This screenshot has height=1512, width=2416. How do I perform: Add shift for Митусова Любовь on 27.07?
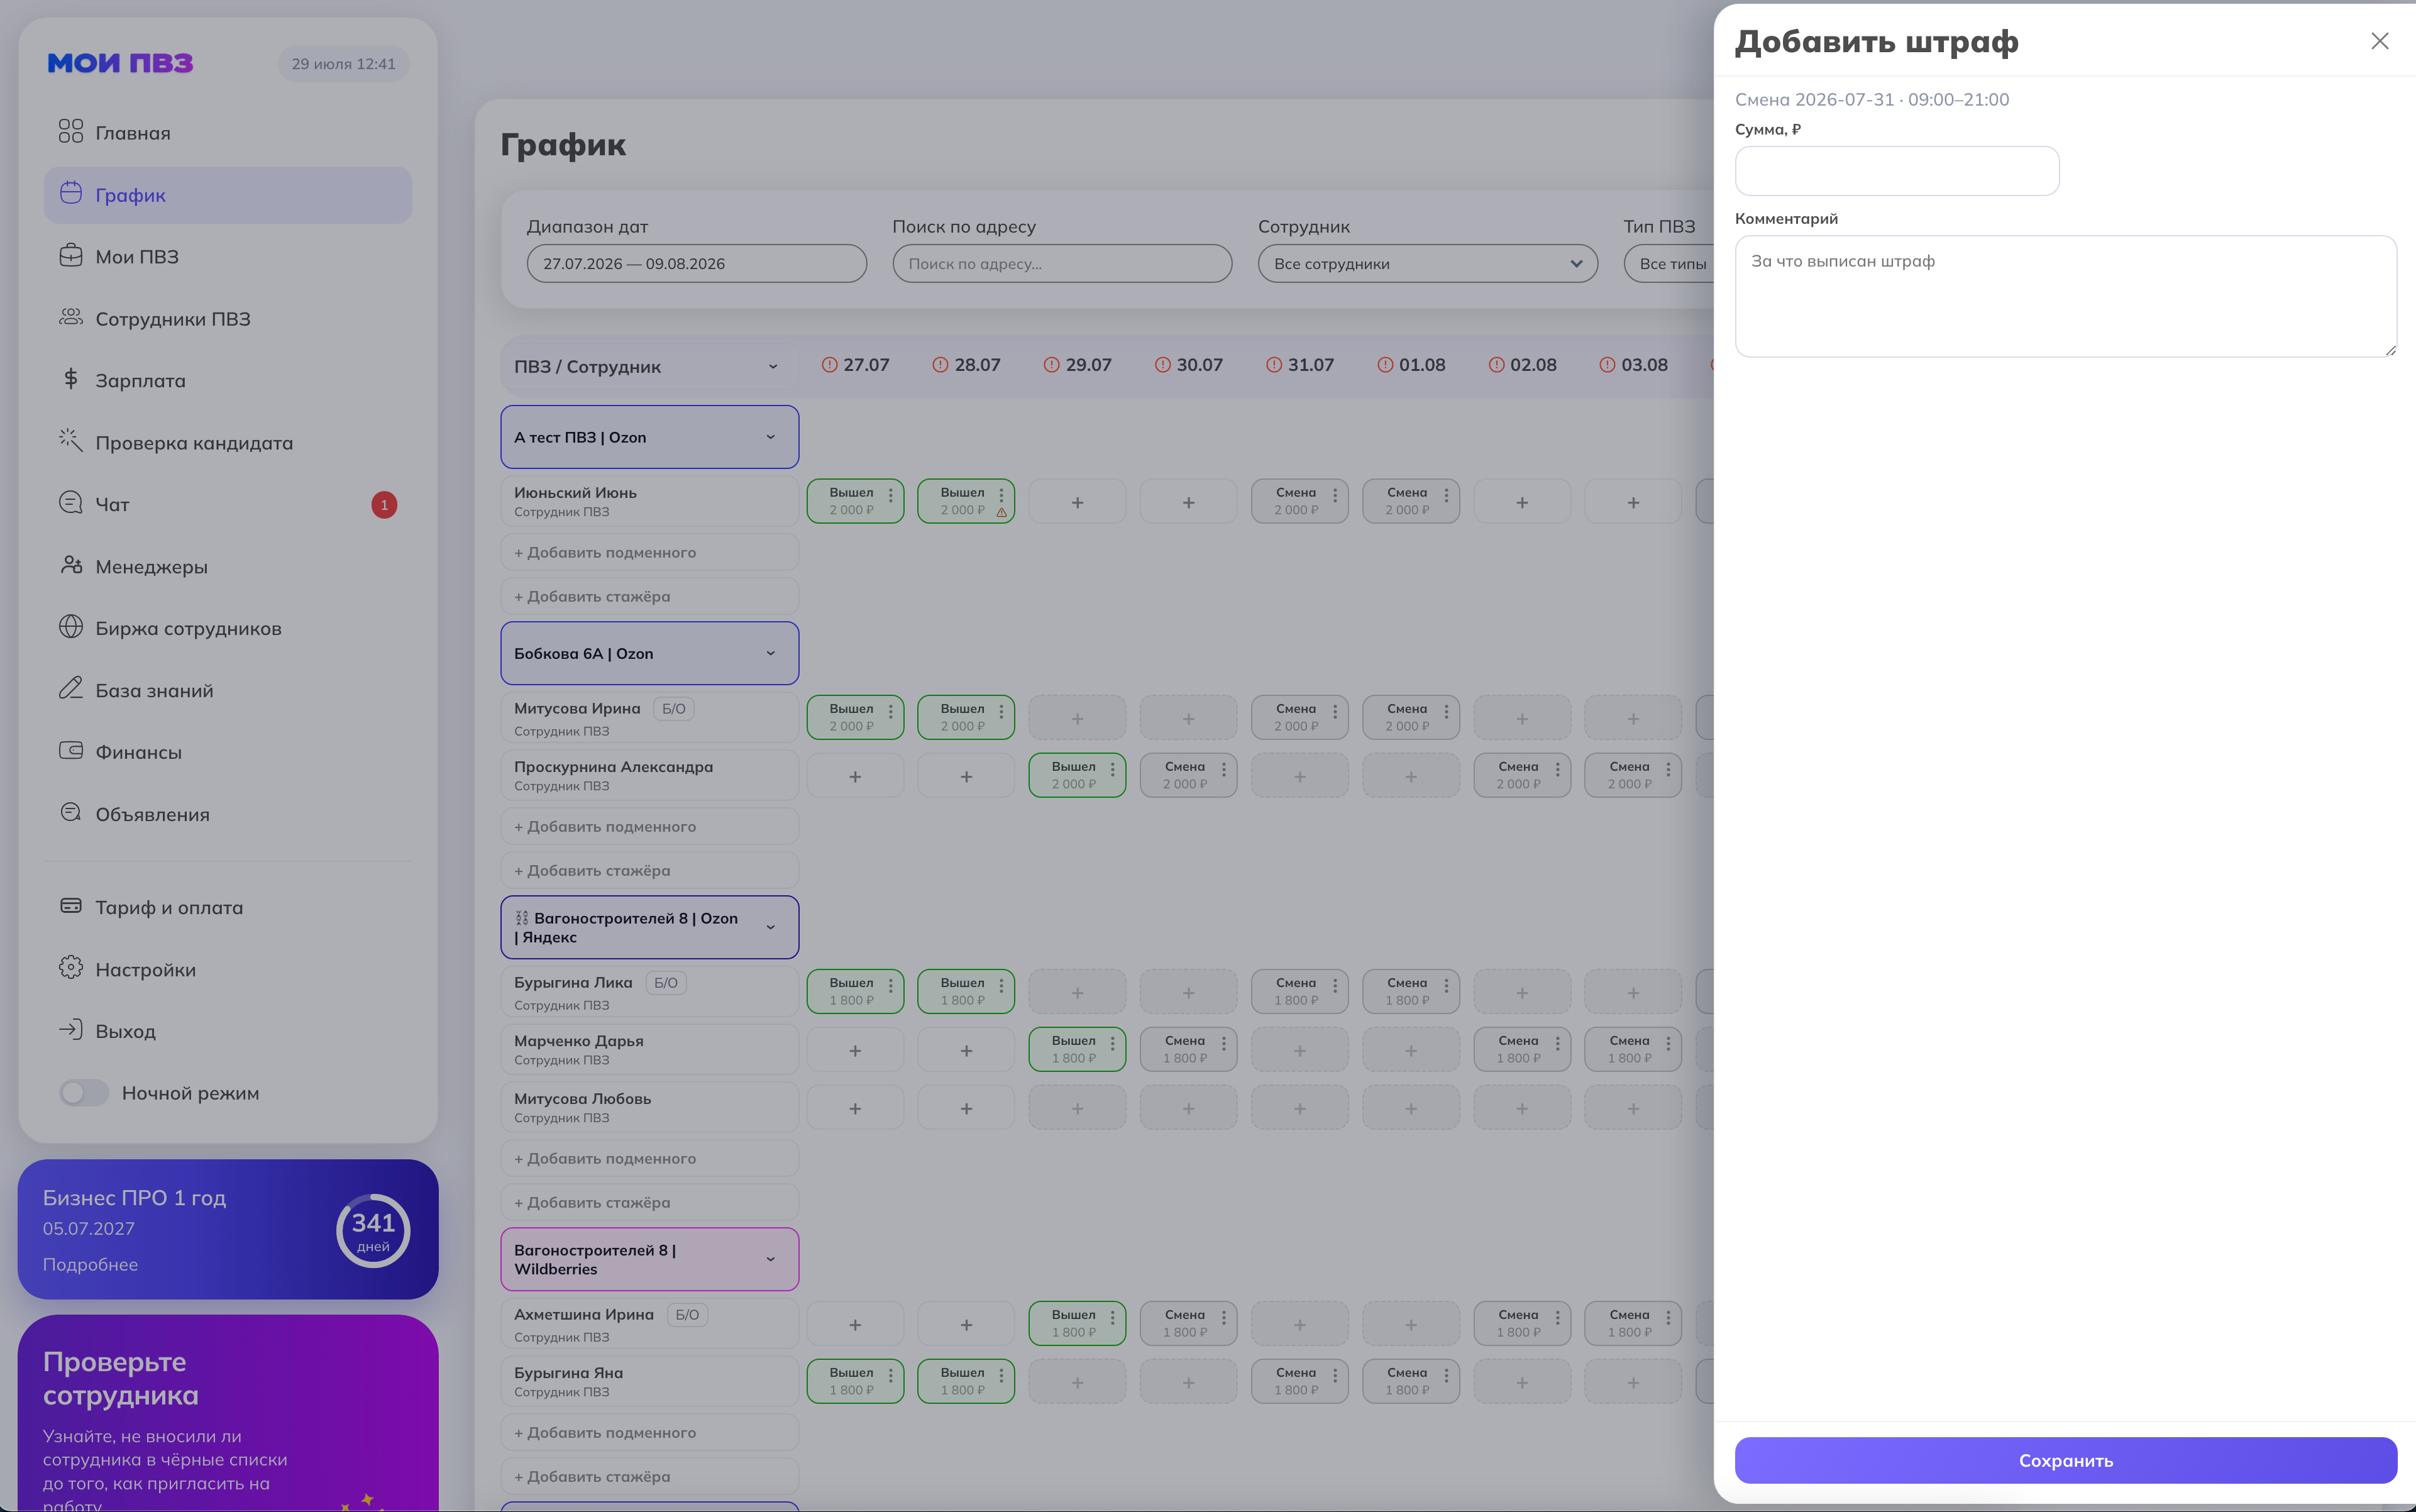(x=855, y=1108)
